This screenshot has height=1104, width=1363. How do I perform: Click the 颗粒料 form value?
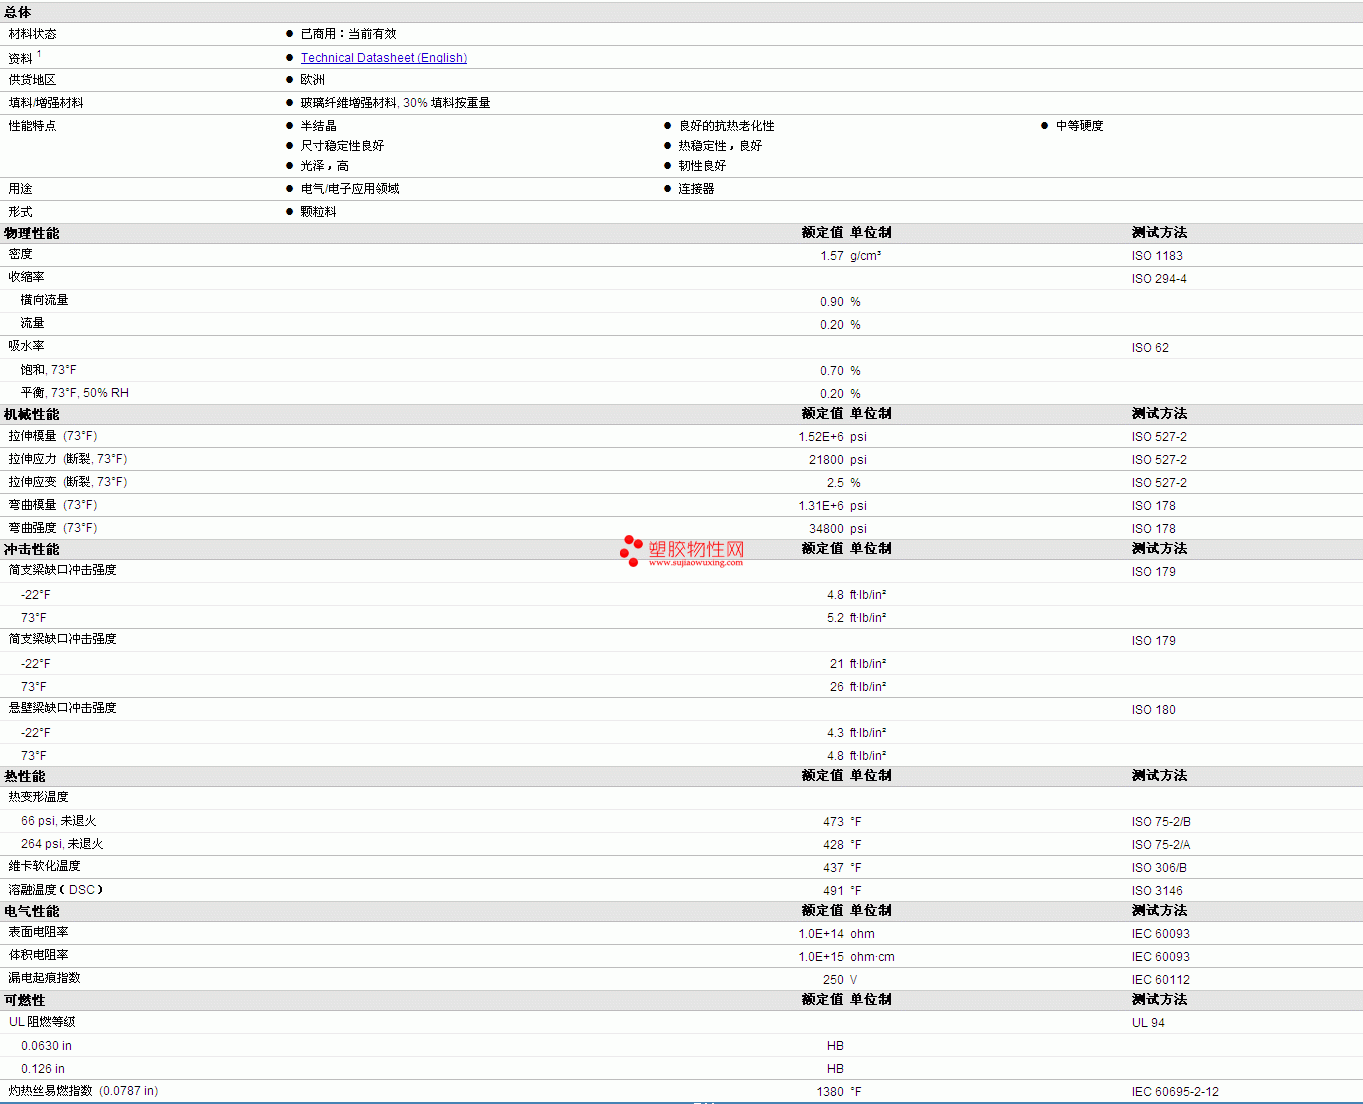click(x=319, y=212)
